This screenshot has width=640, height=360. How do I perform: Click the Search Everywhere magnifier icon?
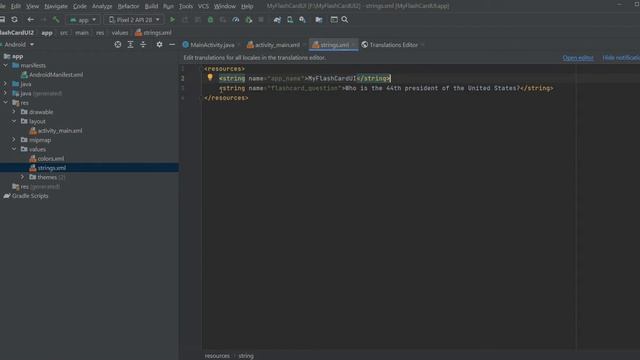point(345,20)
